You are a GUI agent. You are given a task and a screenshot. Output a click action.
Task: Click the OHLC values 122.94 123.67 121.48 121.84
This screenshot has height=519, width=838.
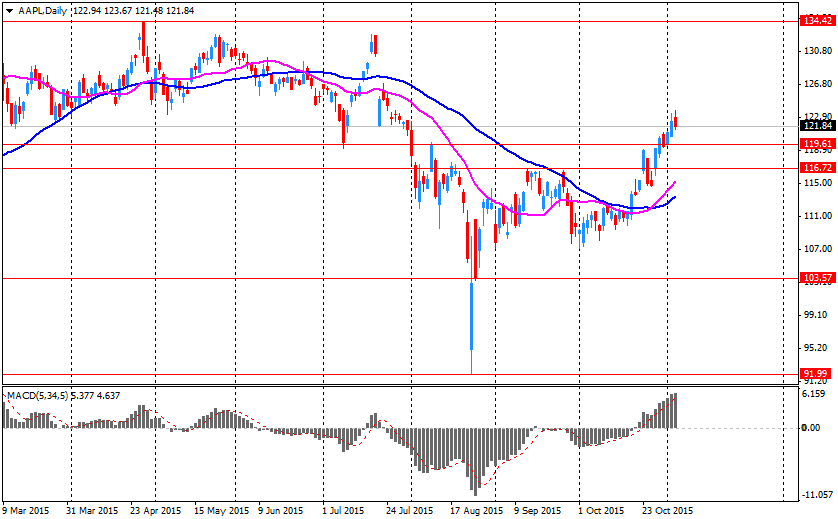pos(133,11)
